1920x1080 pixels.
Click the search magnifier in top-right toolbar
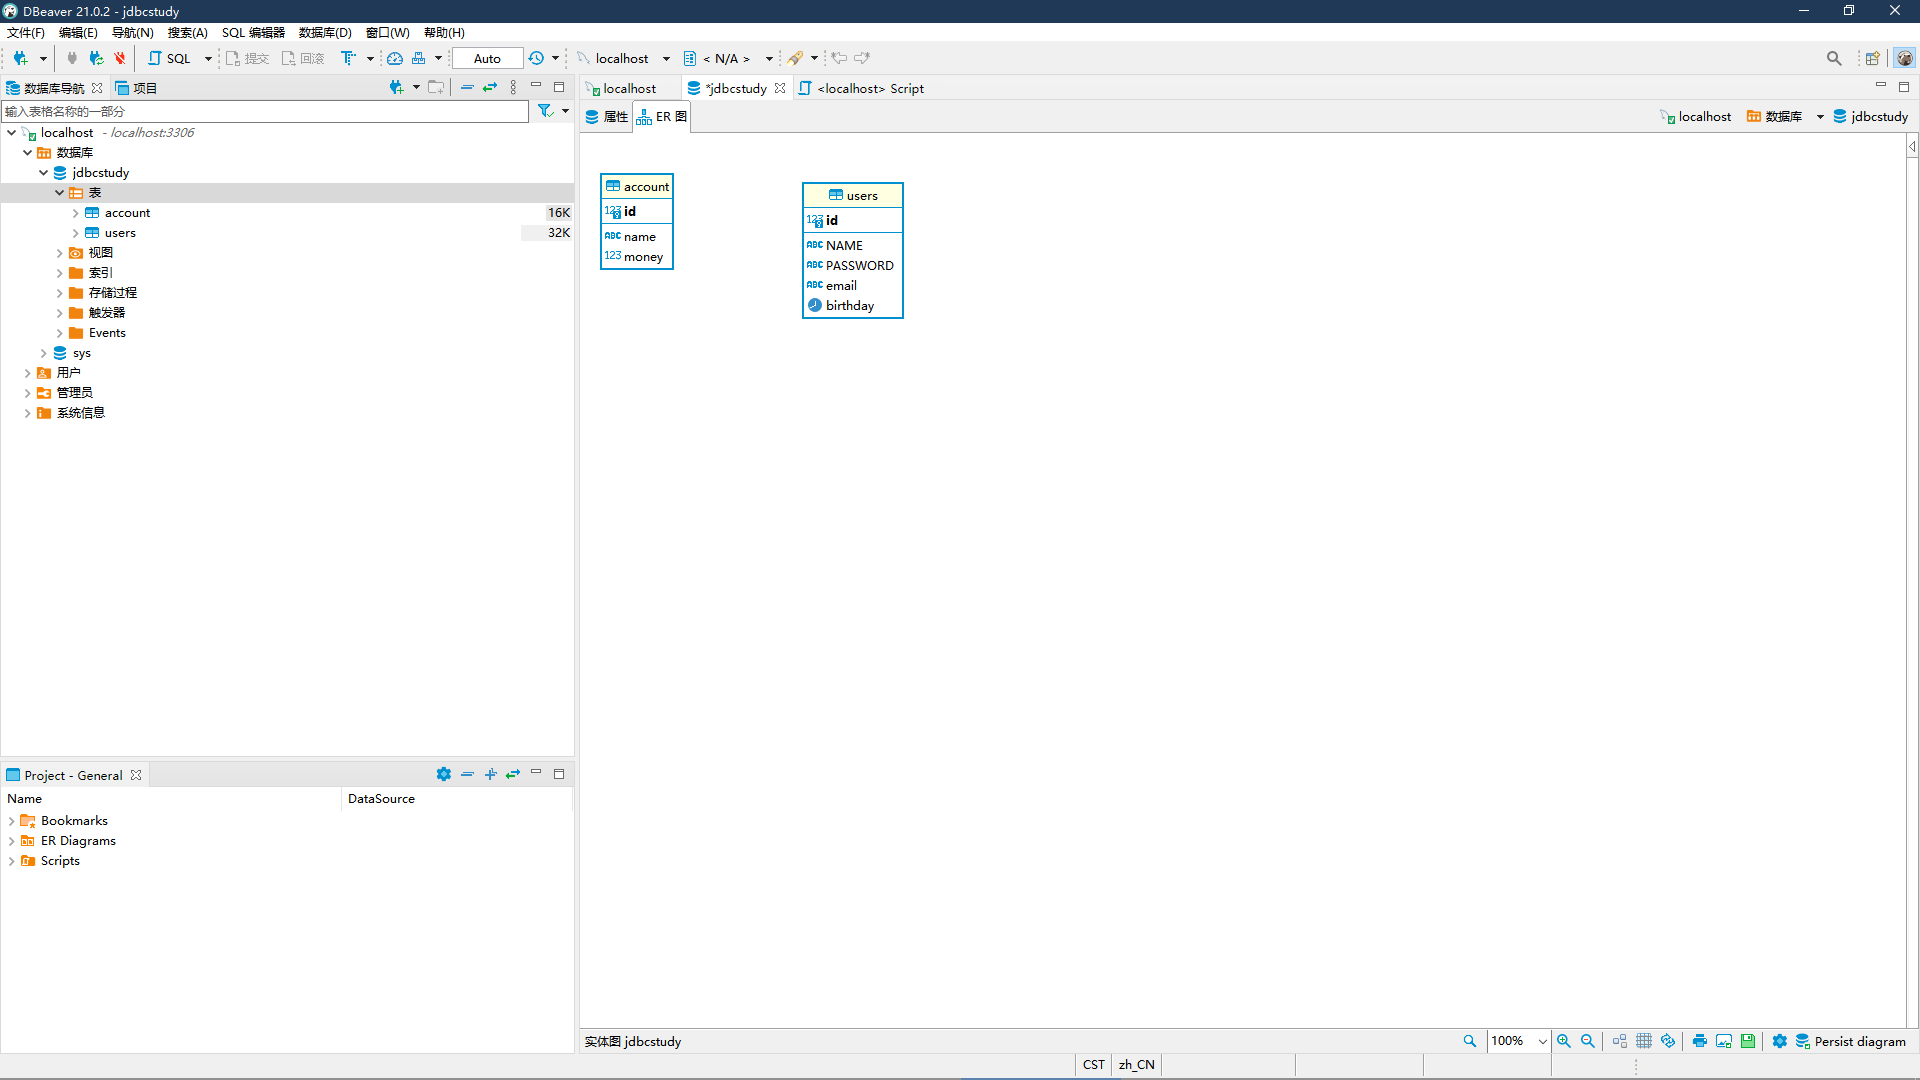coord(1834,58)
